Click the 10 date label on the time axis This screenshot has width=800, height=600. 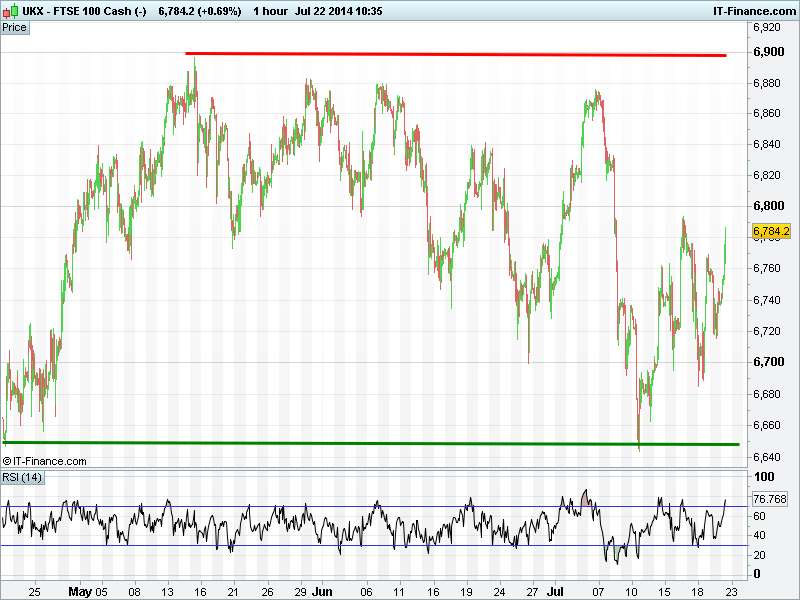click(x=632, y=592)
